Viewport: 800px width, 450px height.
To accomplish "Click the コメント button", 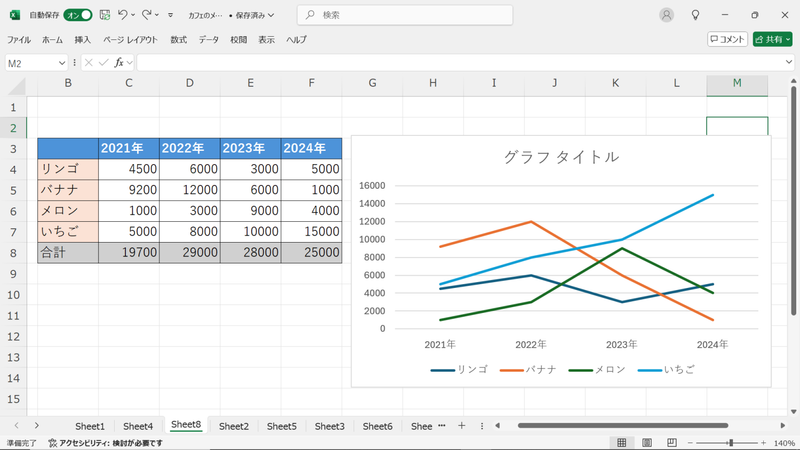I will tap(727, 39).
